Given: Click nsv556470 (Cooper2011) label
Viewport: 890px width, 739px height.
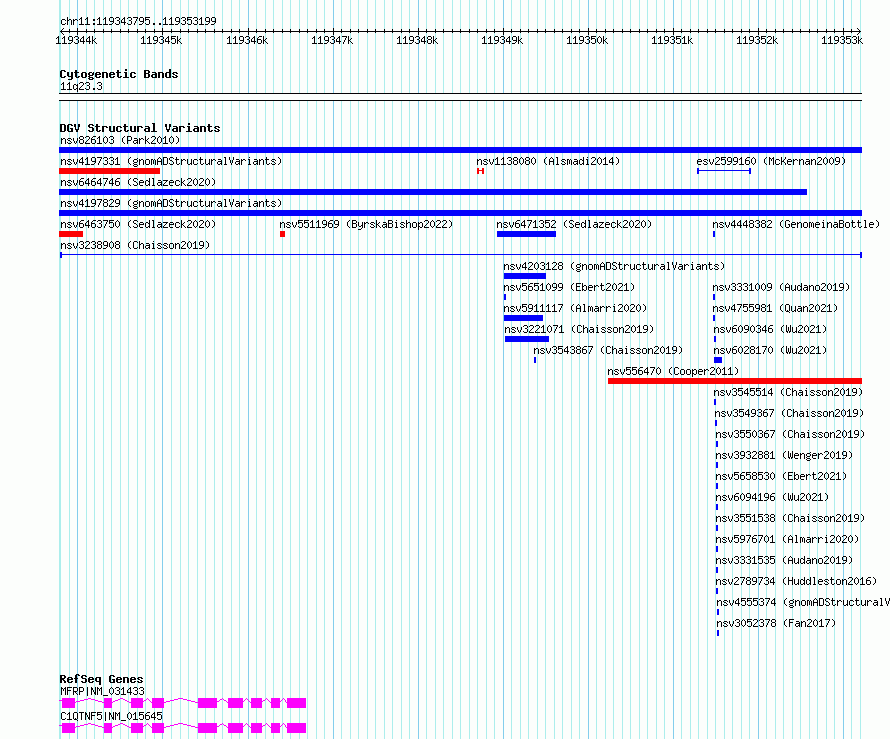Looking at the screenshot, I should tap(673, 371).
